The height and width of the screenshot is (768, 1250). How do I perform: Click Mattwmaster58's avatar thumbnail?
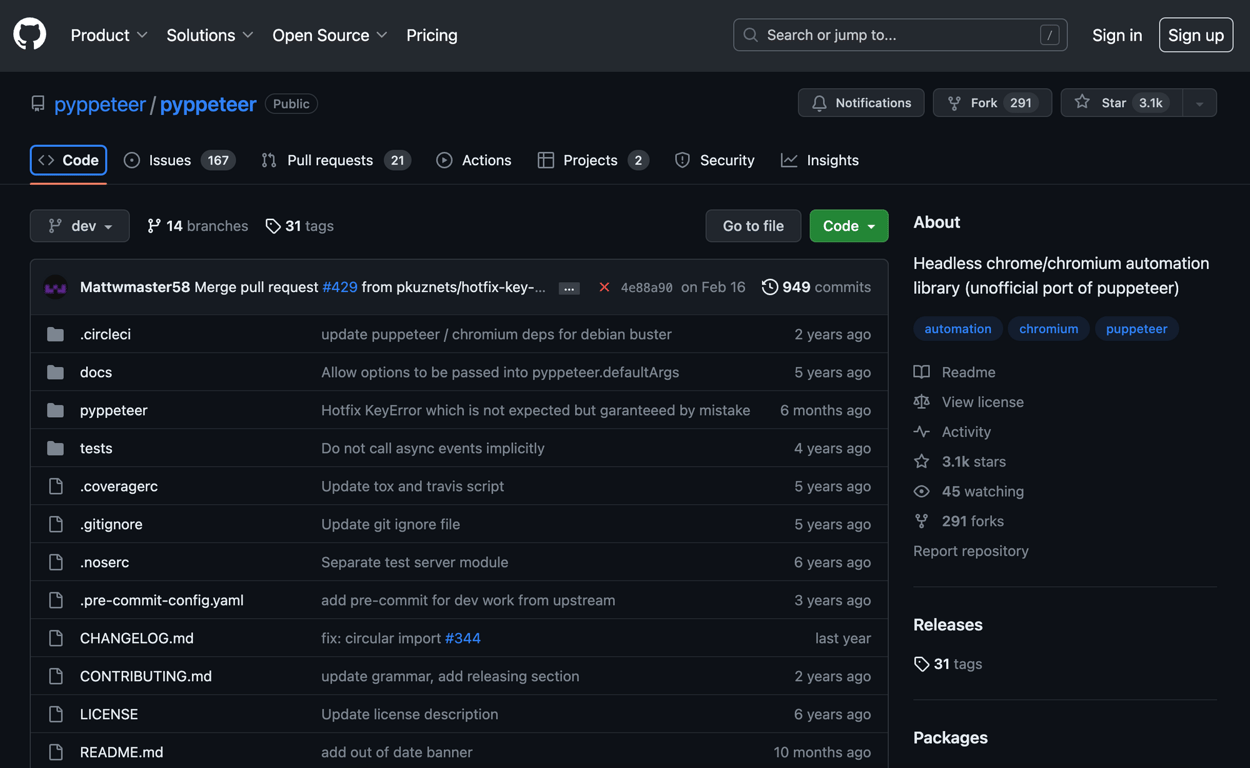click(56, 287)
